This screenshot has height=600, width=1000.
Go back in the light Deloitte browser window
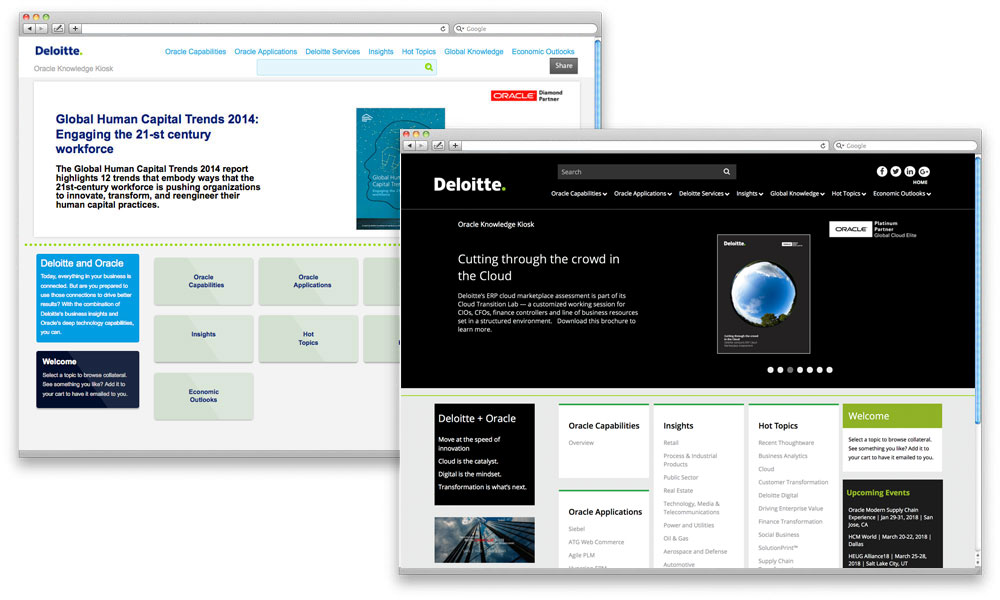pyautogui.click(x=29, y=29)
